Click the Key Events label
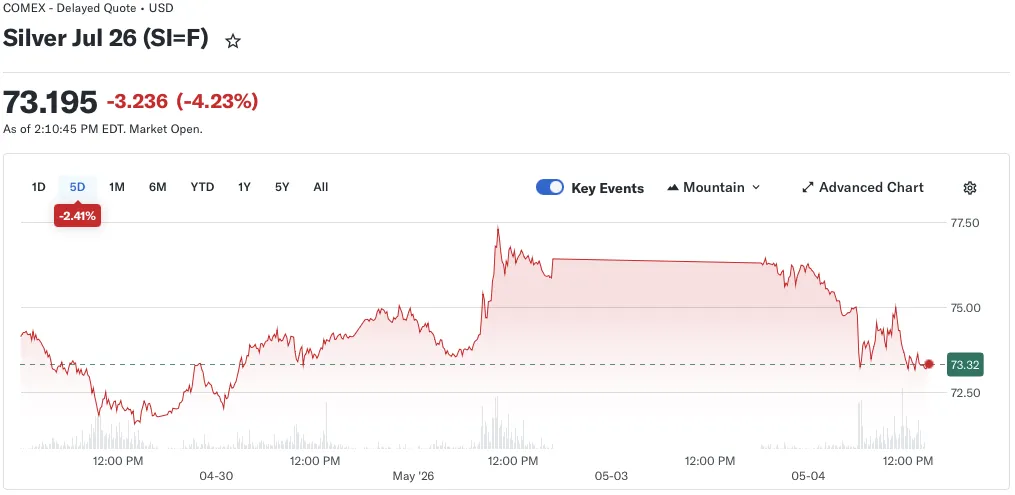Screen dimensions: 1015x495 tap(607, 188)
